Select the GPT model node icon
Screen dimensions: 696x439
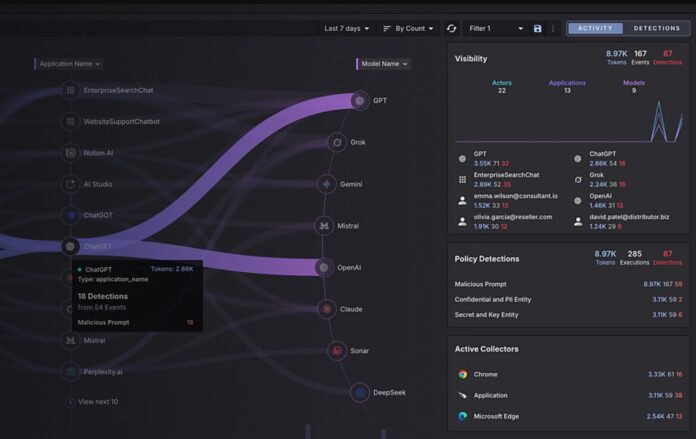(x=360, y=101)
